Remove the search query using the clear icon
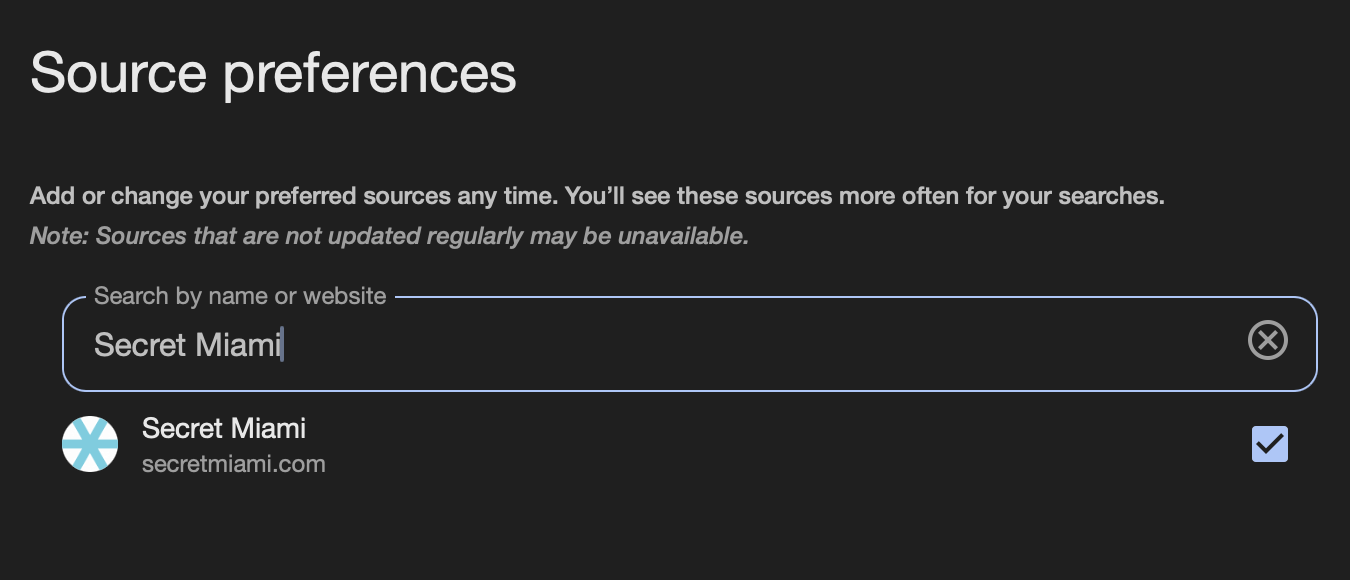This screenshot has height=580, width=1350. coord(1268,342)
